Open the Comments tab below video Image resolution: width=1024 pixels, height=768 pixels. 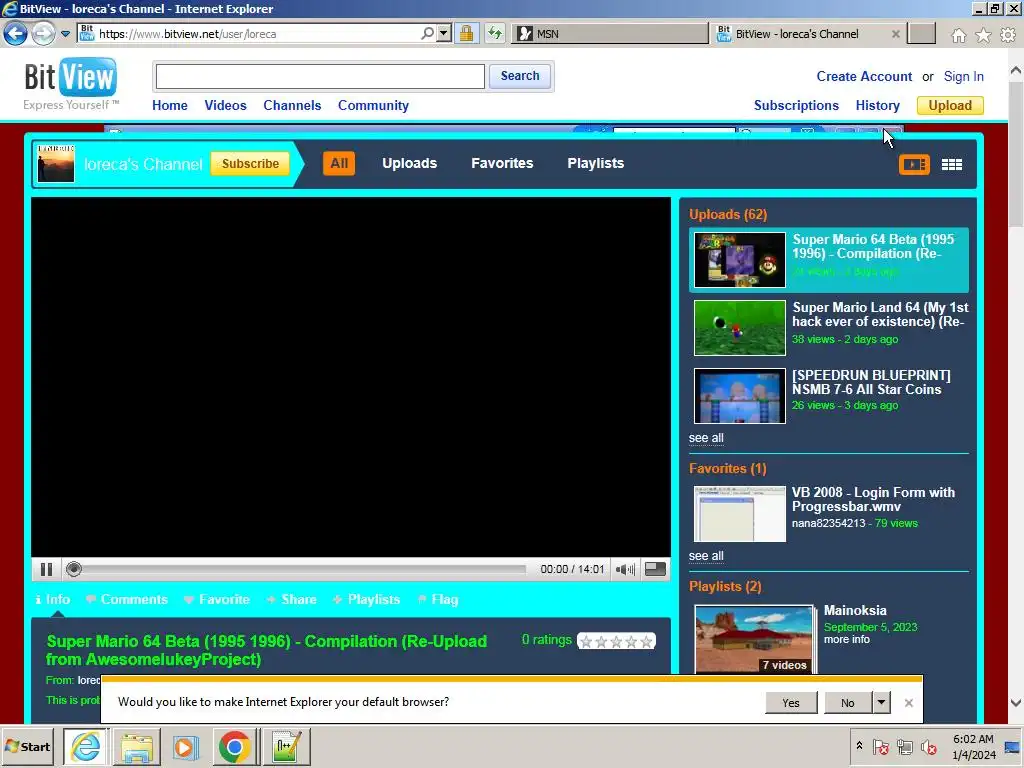coord(127,600)
